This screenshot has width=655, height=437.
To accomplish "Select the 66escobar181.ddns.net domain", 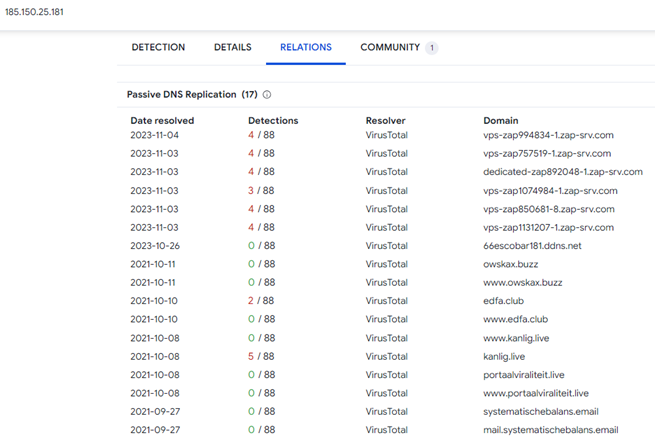I will click(532, 246).
